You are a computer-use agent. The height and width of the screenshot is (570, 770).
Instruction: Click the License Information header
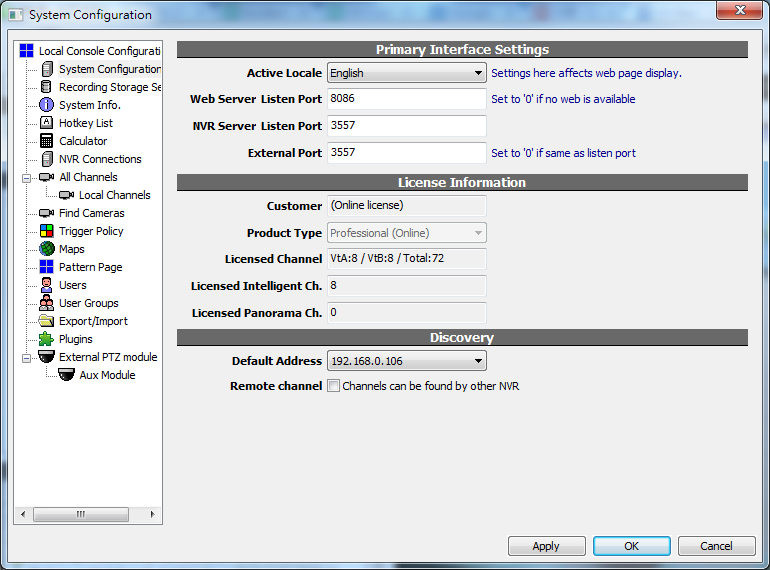point(462,182)
